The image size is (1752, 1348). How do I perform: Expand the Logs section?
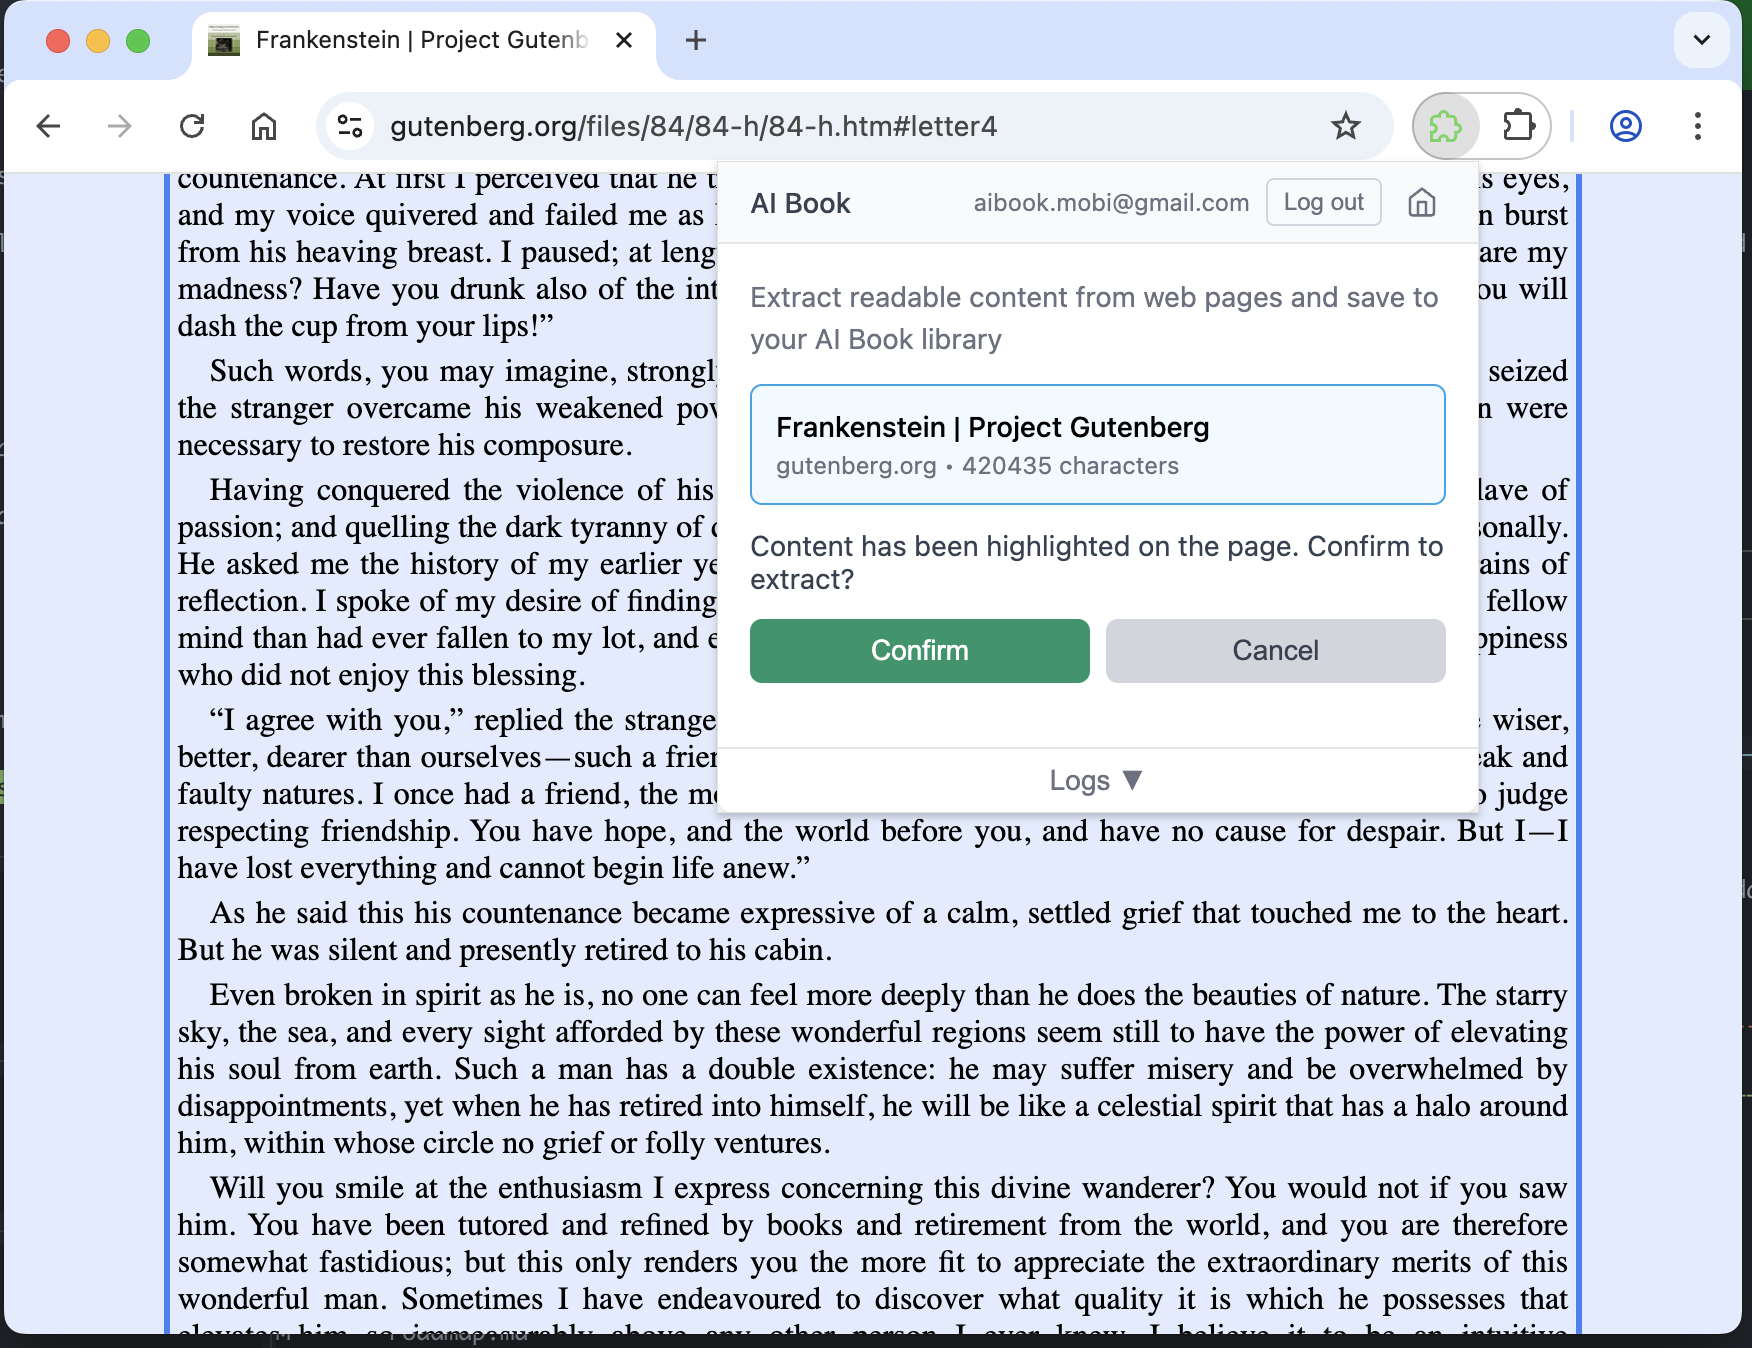coord(1096,780)
